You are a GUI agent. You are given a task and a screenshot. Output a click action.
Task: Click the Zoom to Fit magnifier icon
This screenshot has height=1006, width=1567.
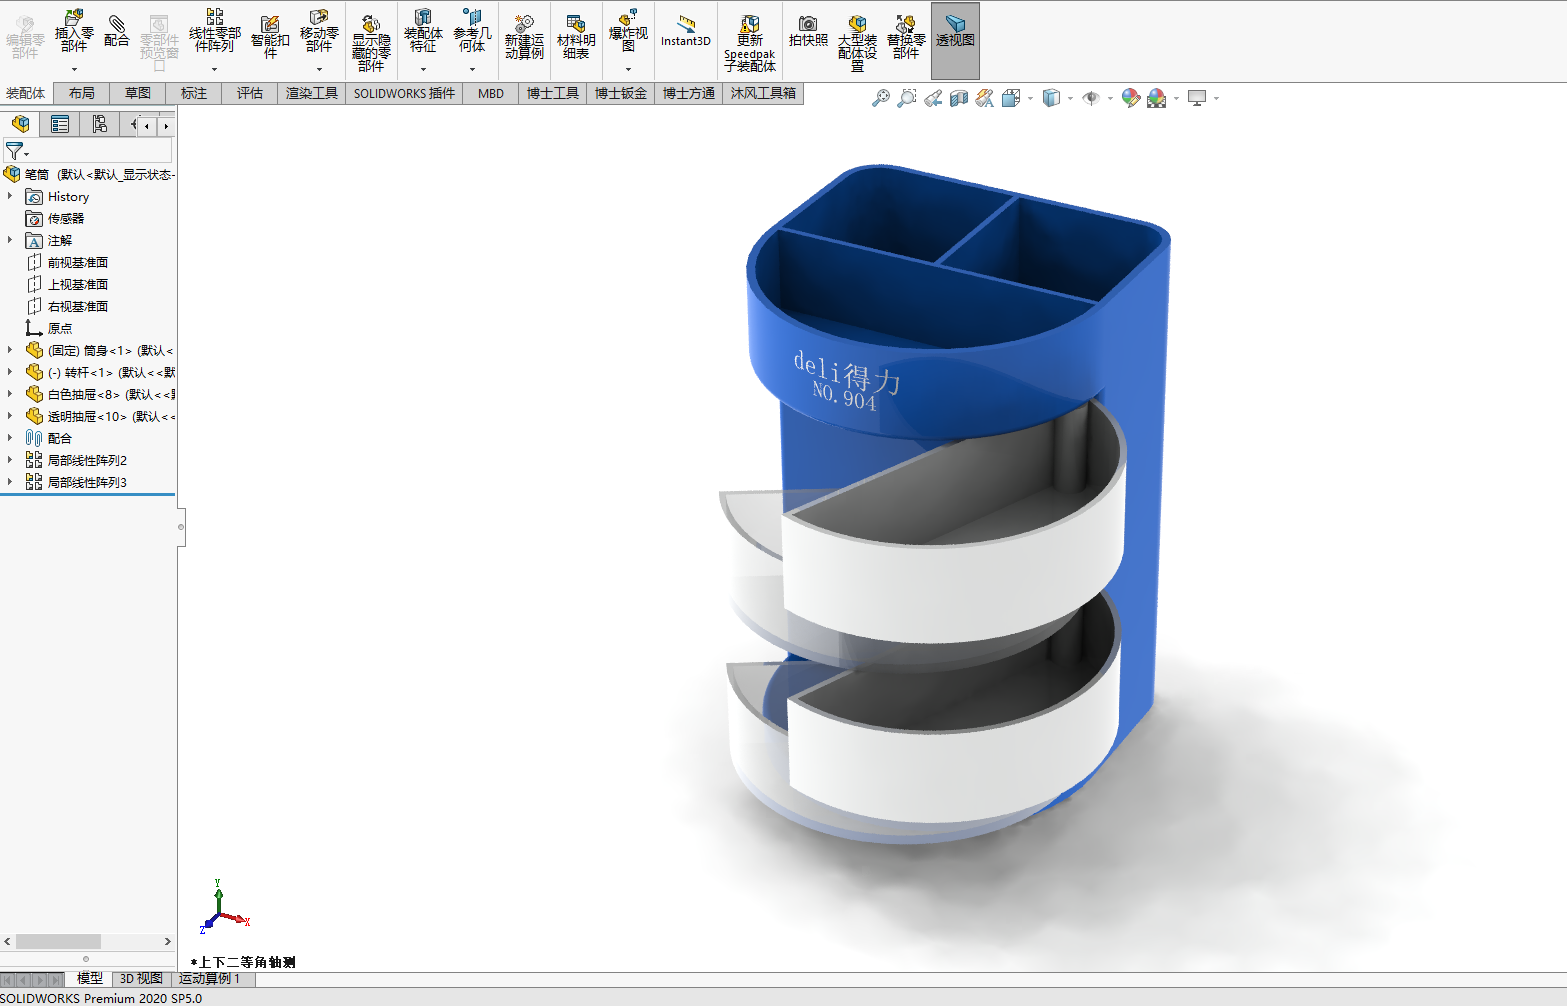coord(881,98)
